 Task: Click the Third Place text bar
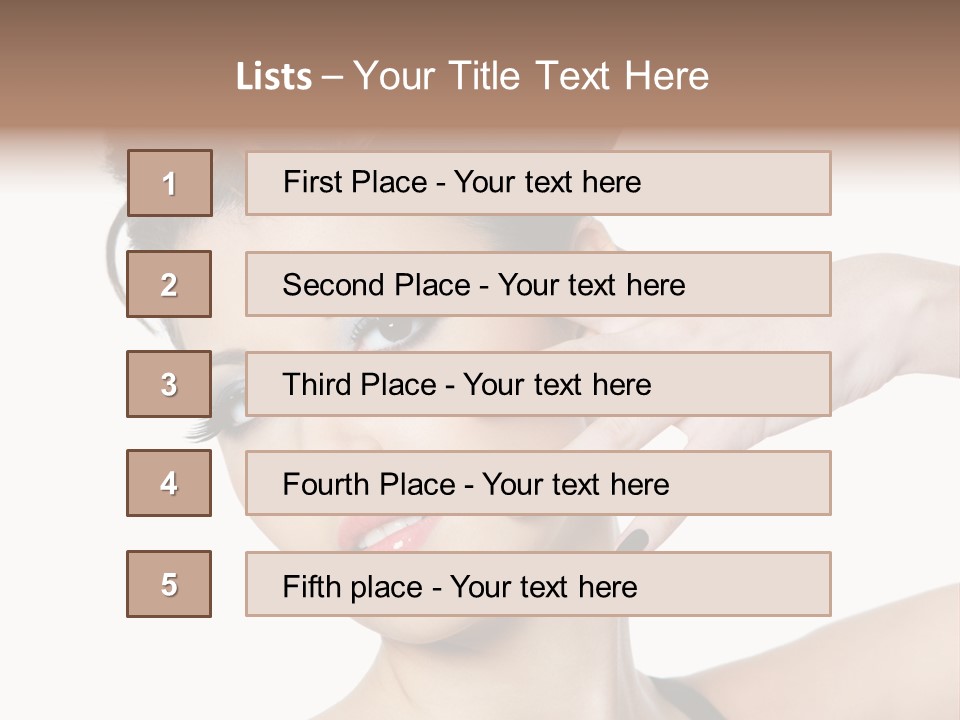[x=538, y=384]
